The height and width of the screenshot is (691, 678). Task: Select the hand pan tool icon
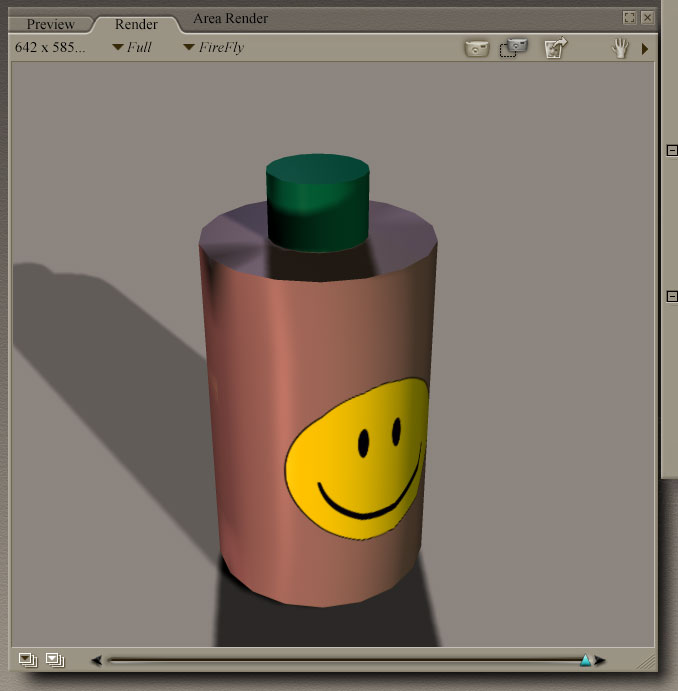620,47
